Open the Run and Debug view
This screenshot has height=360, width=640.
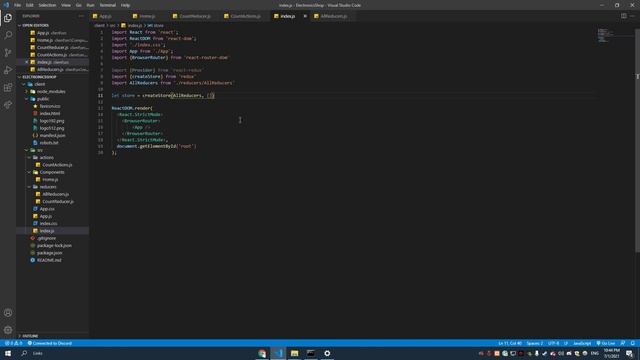tap(8, 70)
